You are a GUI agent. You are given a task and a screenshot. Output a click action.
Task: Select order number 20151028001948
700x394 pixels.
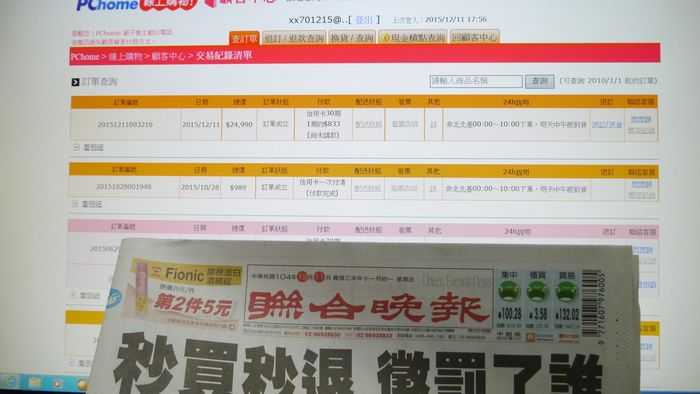pos(124,187)
